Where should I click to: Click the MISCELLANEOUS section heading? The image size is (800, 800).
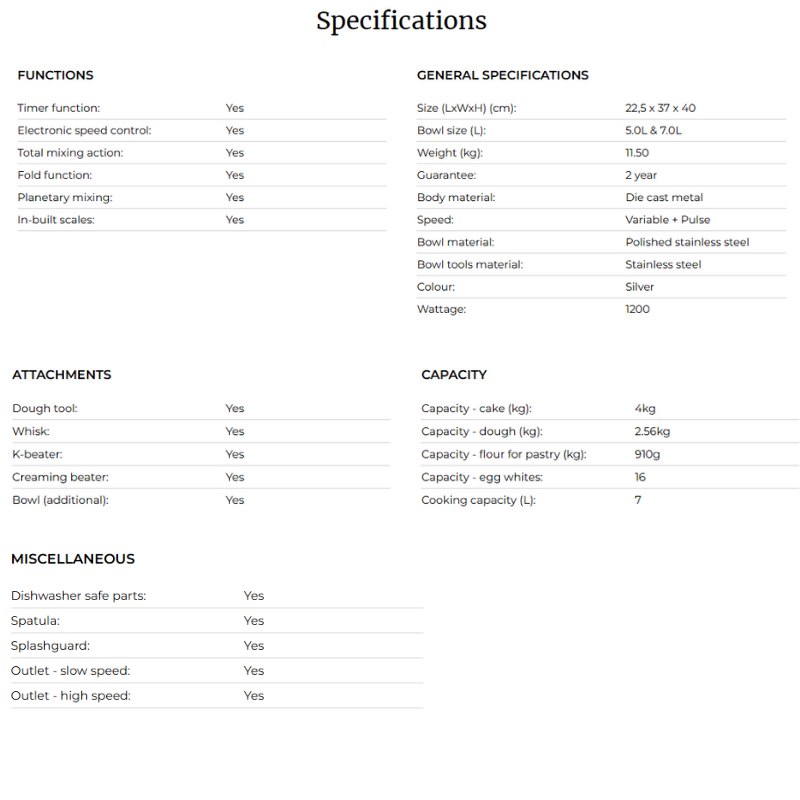(73, 559)
